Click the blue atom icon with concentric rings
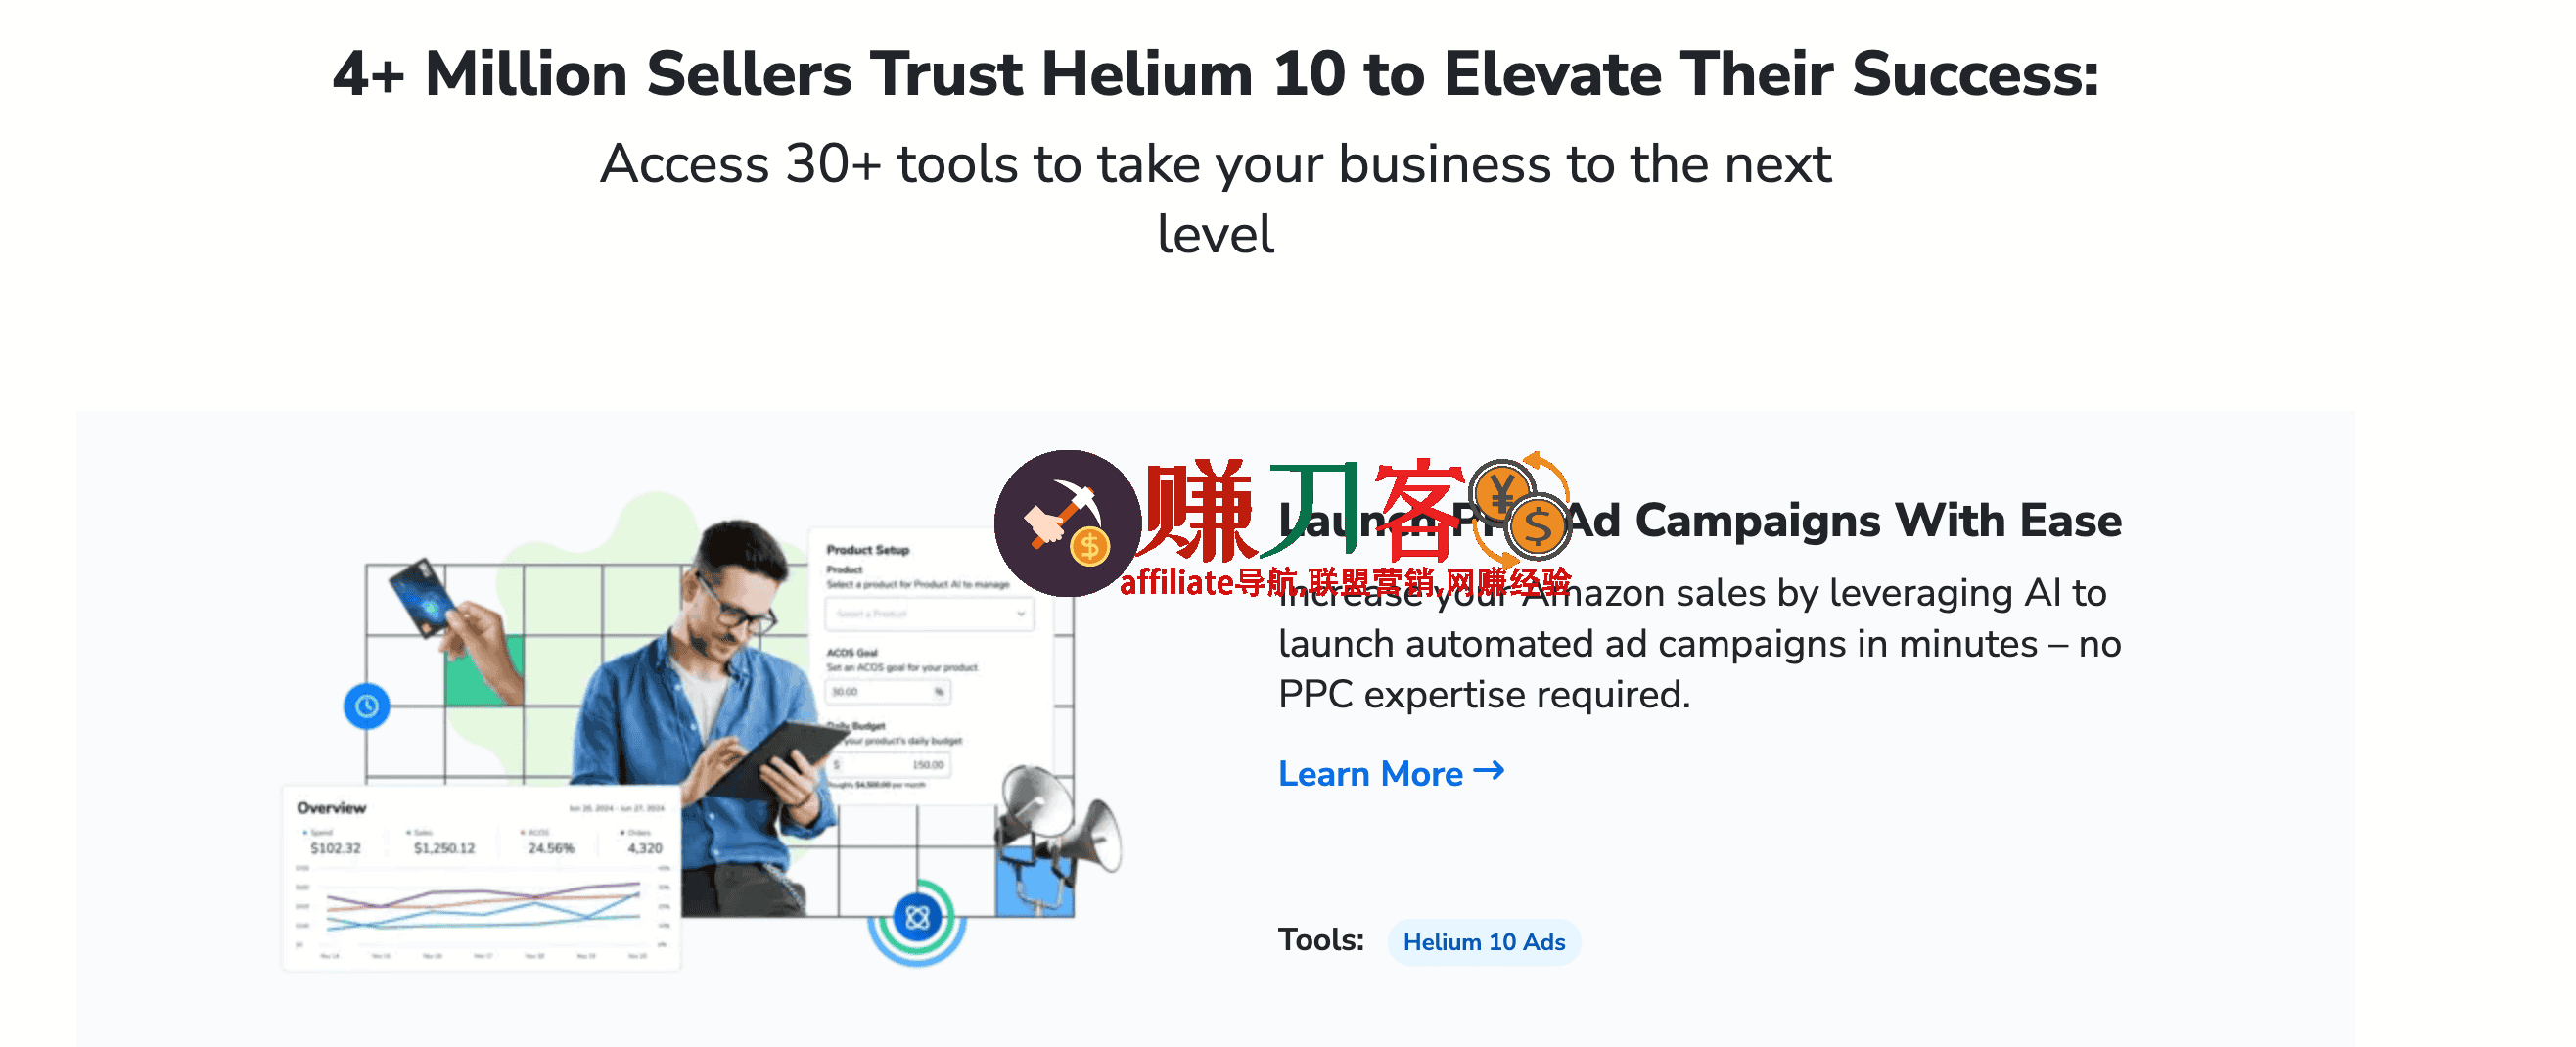Viewport: 2576px width, 1047px height. coord(917,917)
